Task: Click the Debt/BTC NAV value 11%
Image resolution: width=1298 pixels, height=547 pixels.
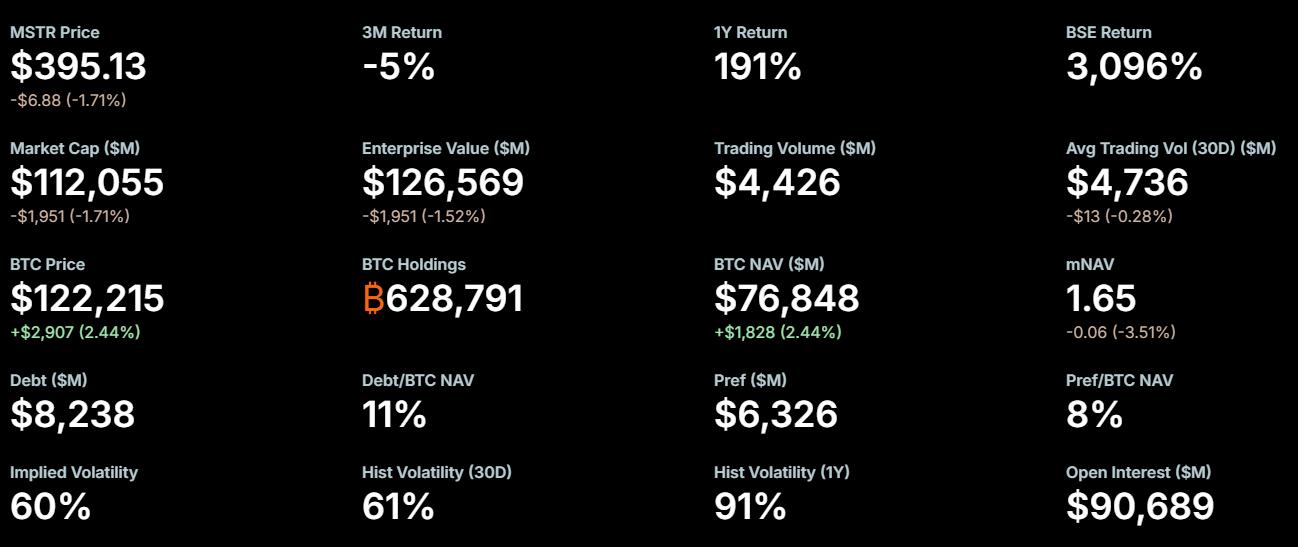Action: [394, 415]
